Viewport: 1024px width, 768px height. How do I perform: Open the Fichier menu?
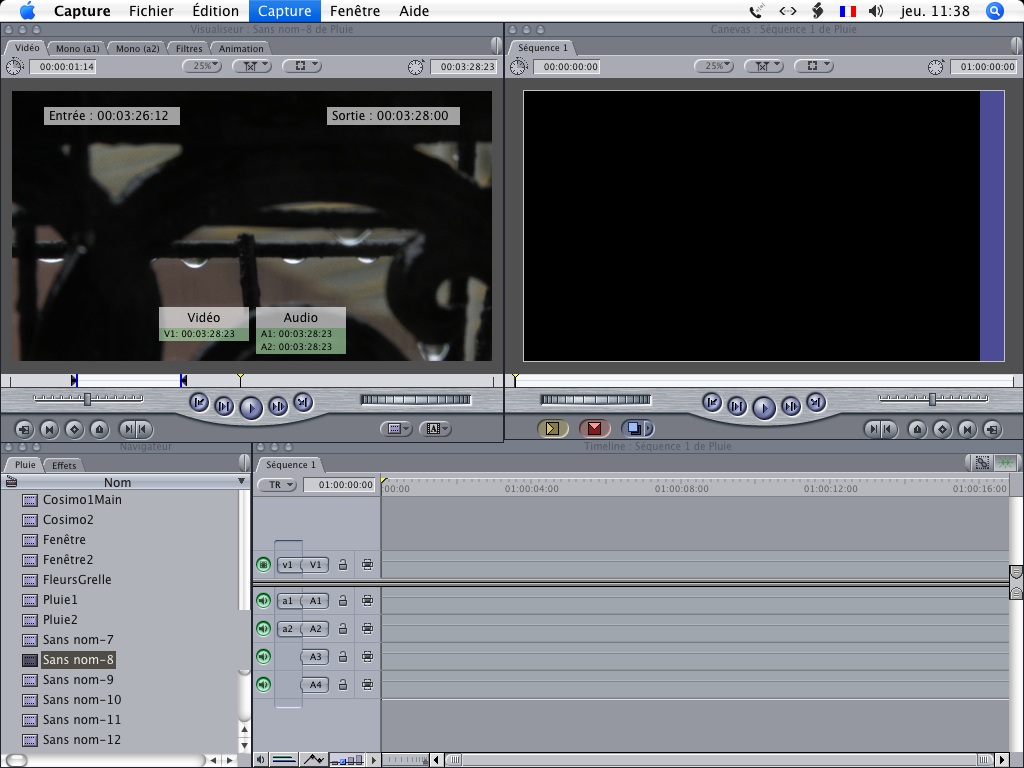151,11
